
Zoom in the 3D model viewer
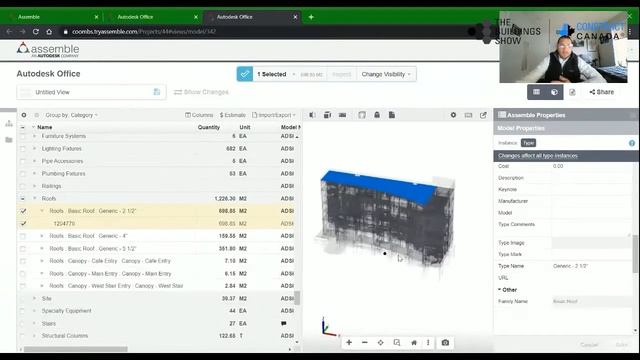click(349, 342)
